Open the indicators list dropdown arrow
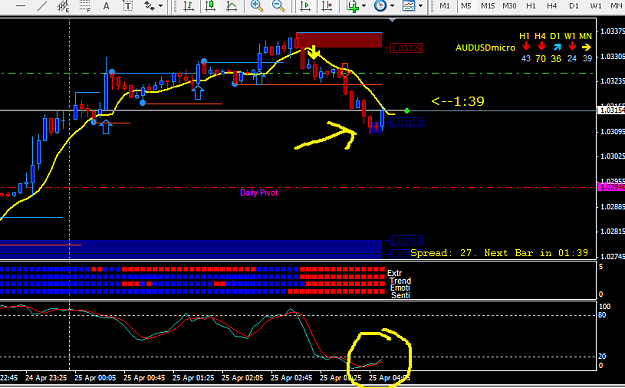 364,6
